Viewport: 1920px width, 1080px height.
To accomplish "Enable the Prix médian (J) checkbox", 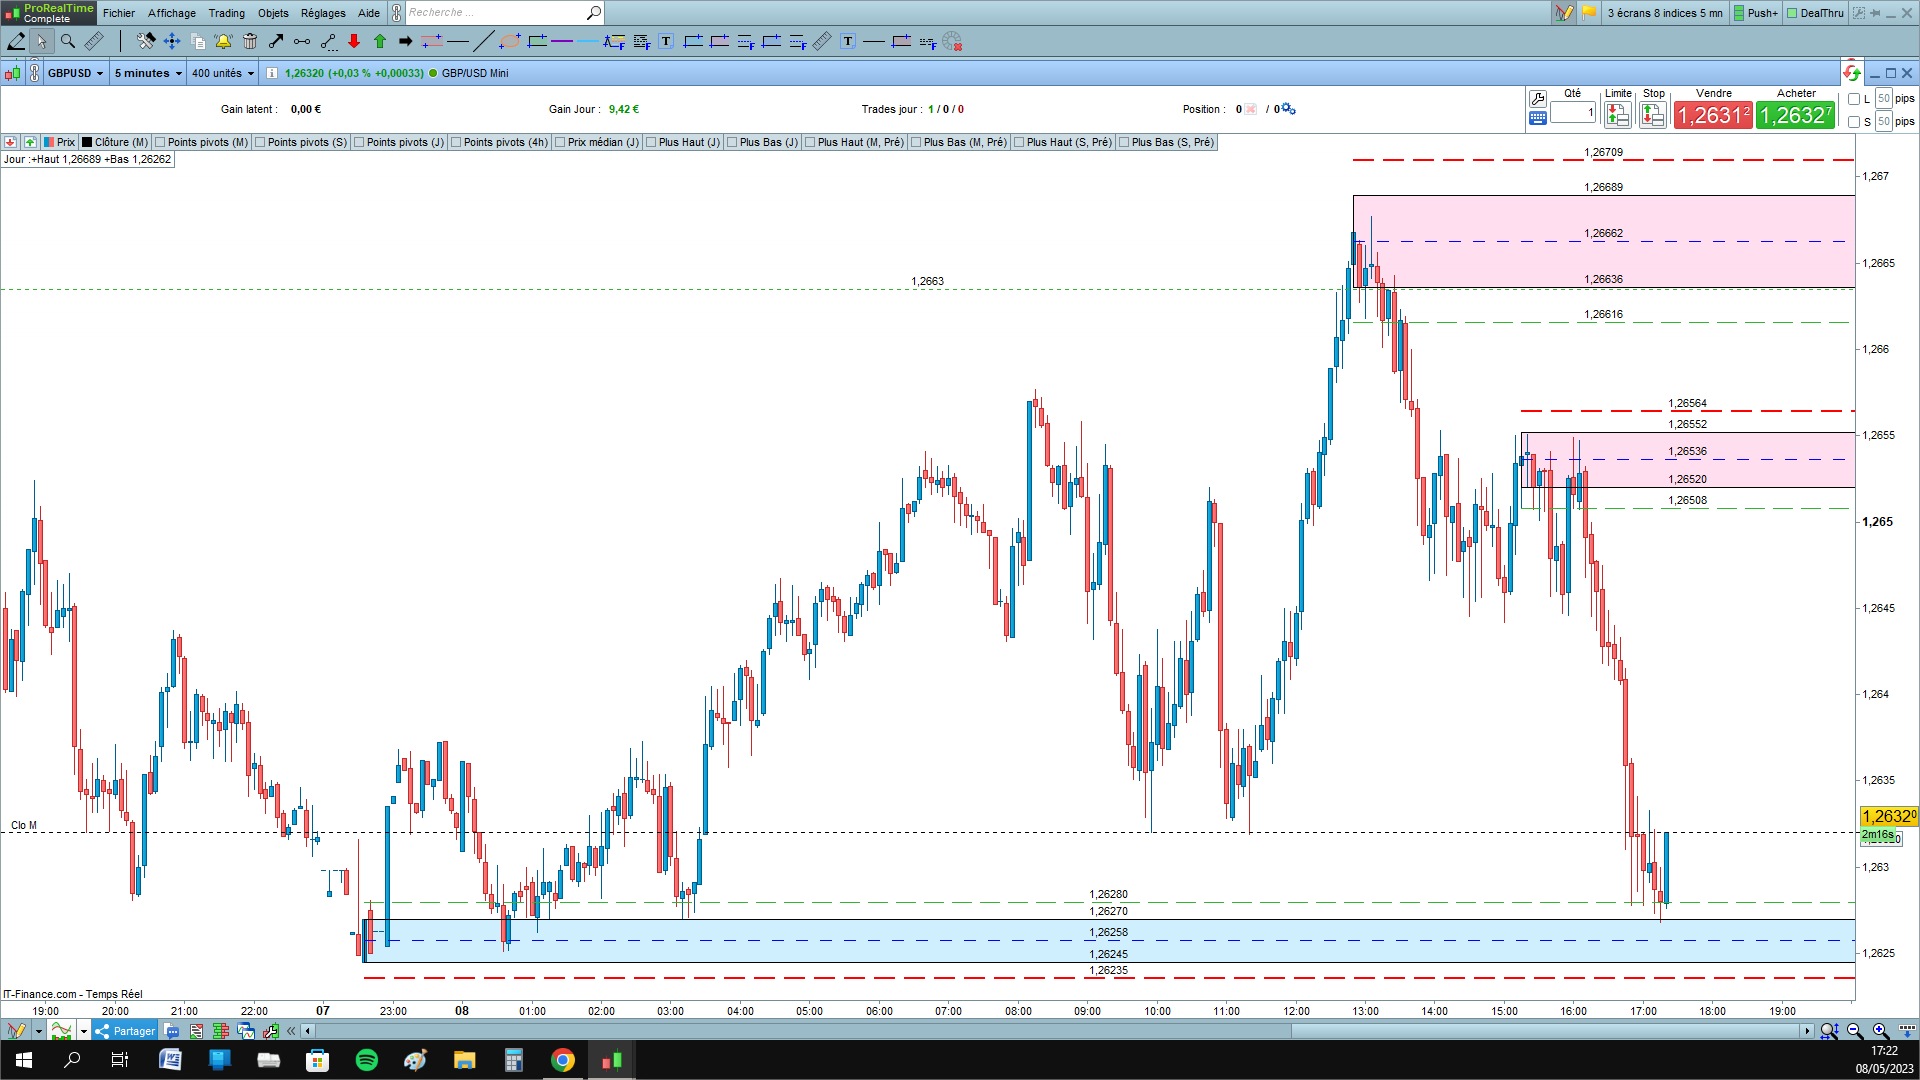I will 560,142.
